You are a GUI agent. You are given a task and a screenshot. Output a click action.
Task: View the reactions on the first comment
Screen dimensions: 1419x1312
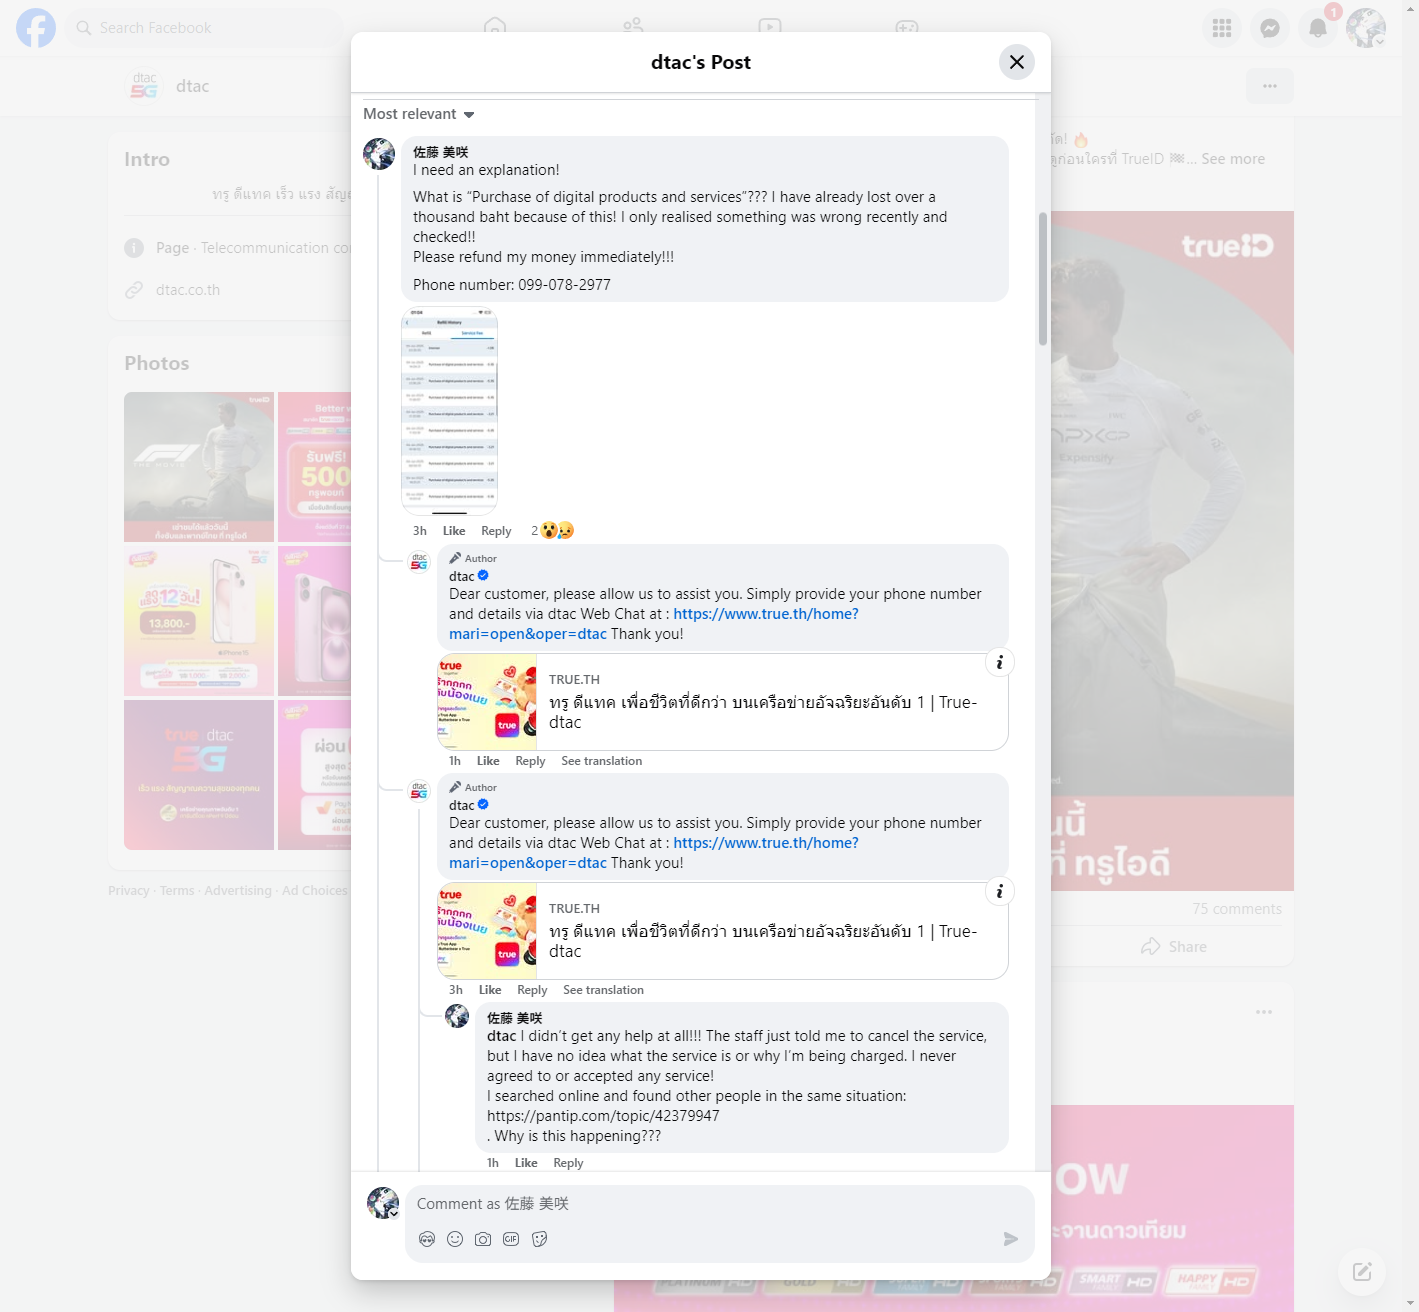point(553,531)
